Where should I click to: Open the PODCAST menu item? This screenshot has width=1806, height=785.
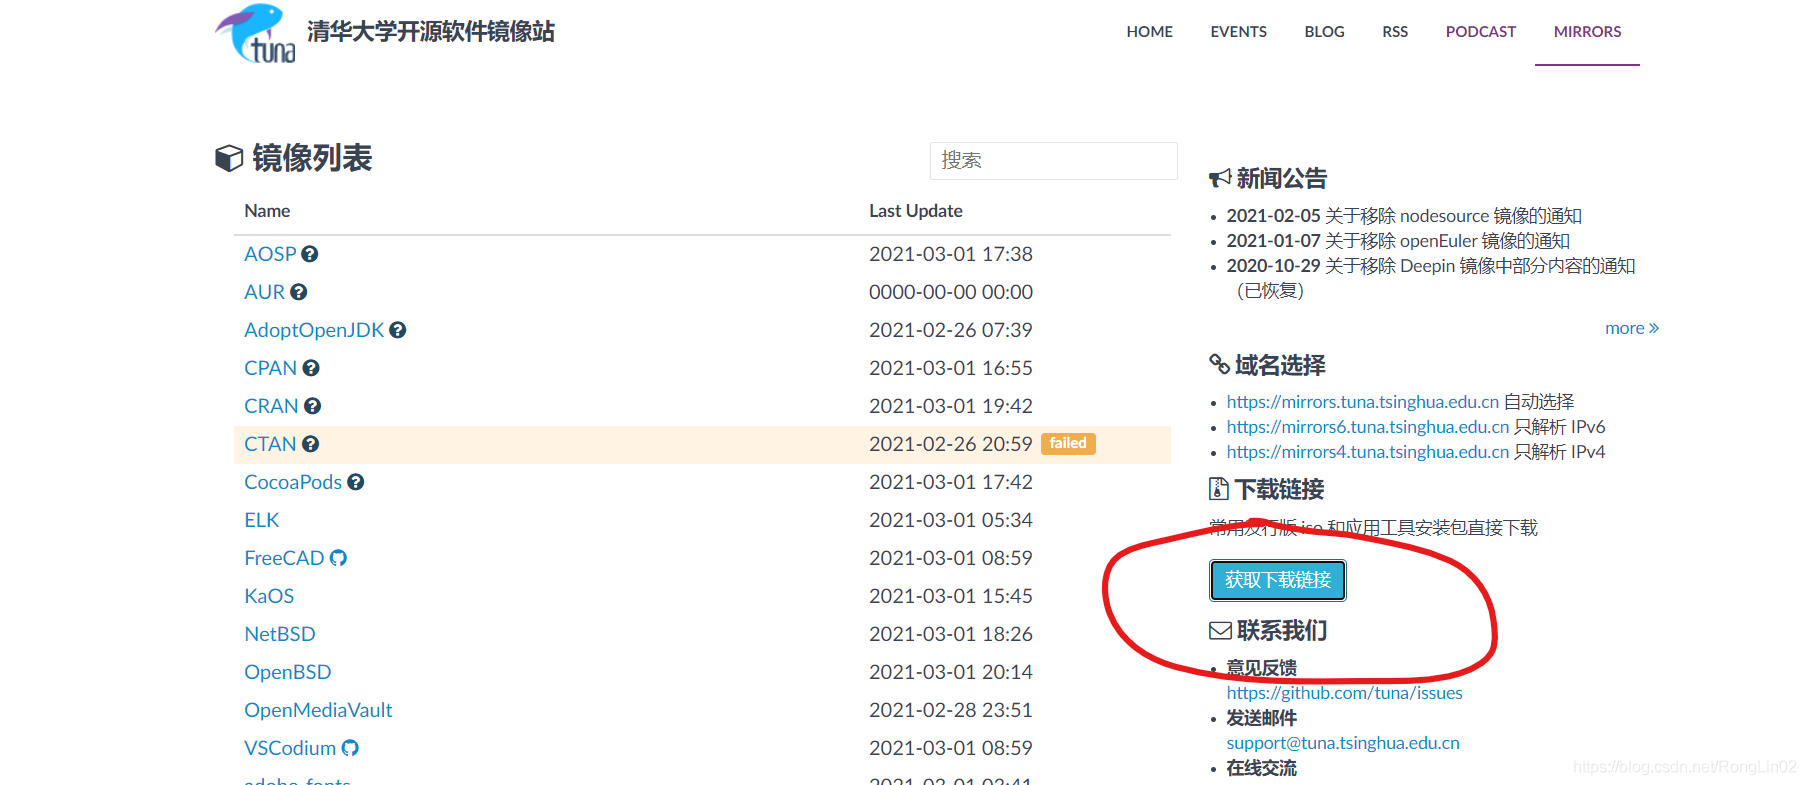click(1481, 32)
